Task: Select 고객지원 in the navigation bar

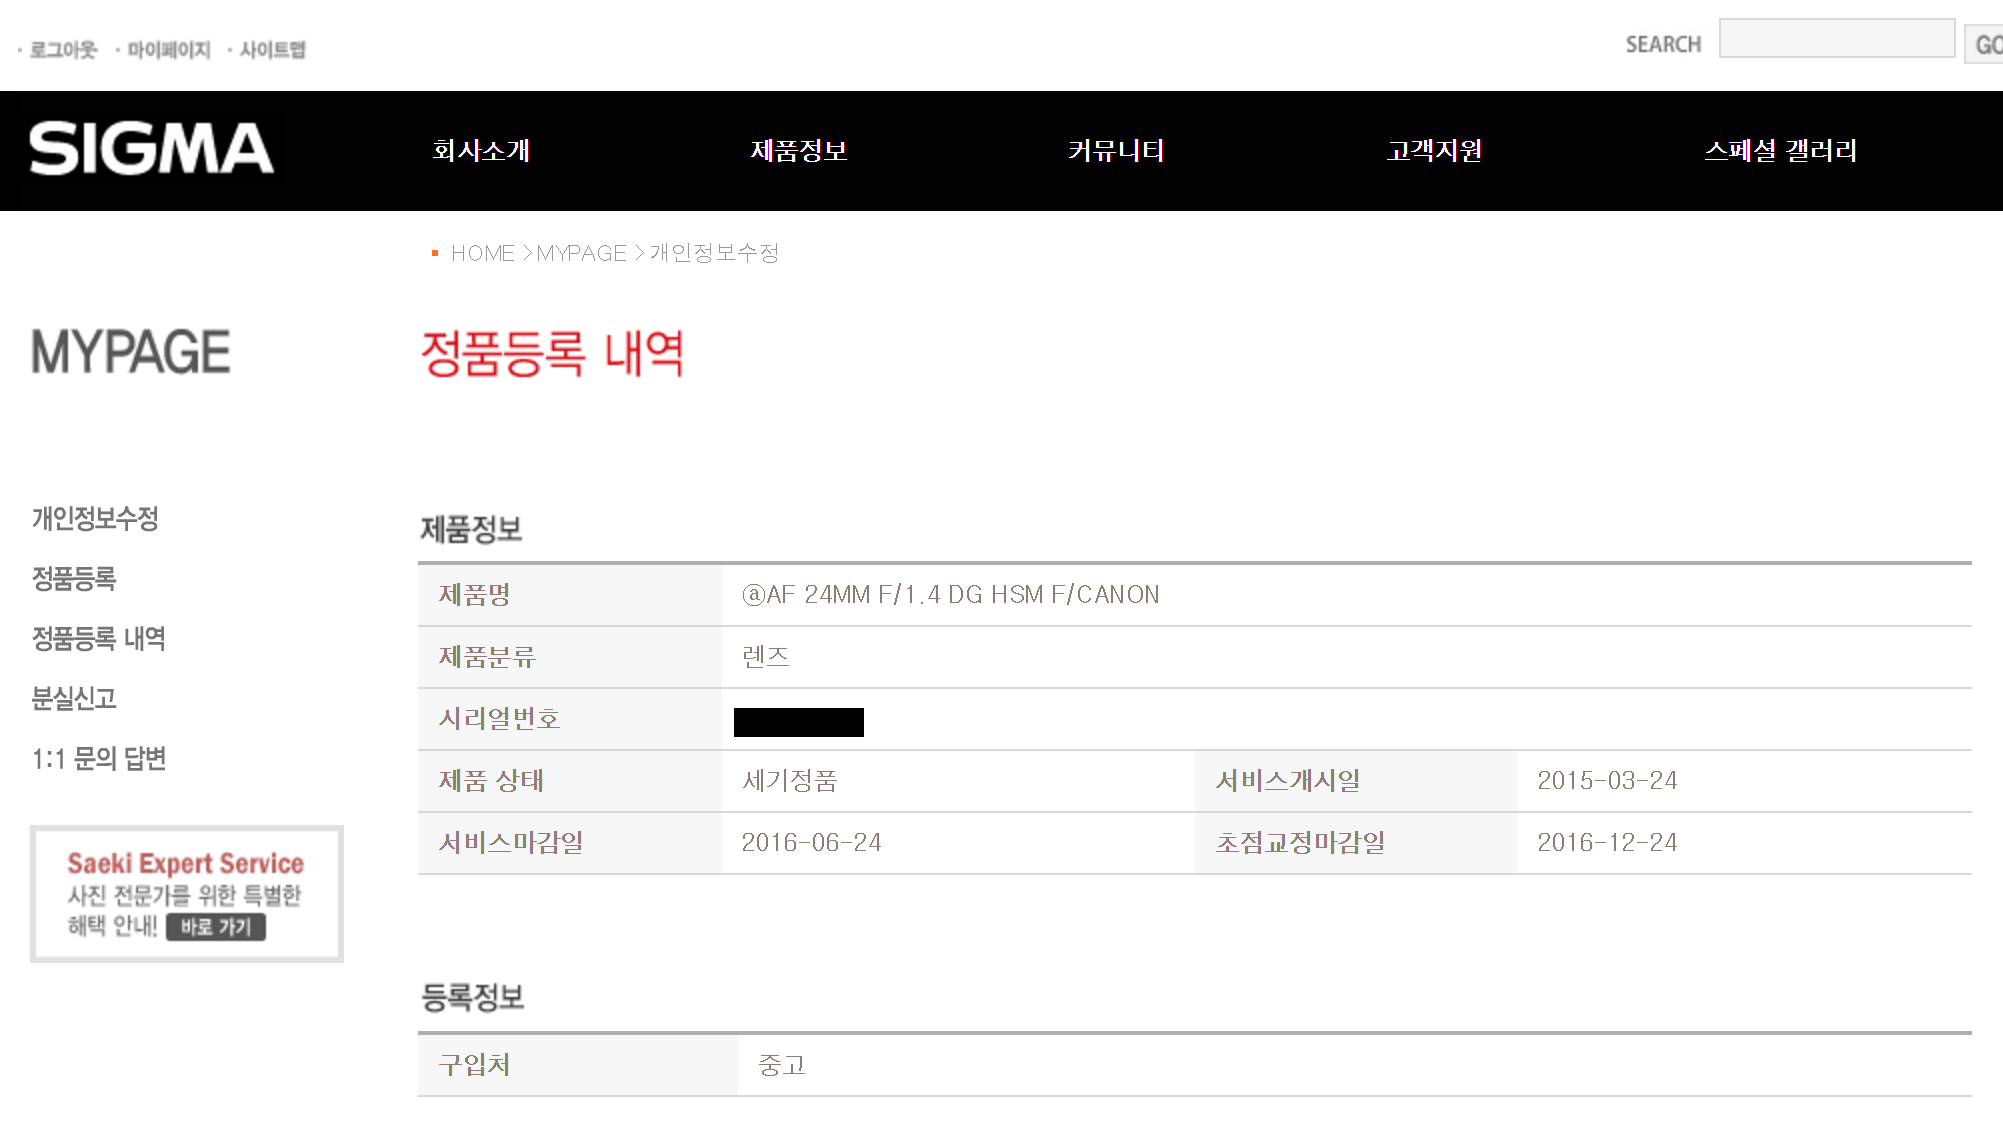Action: [1434, 151]
